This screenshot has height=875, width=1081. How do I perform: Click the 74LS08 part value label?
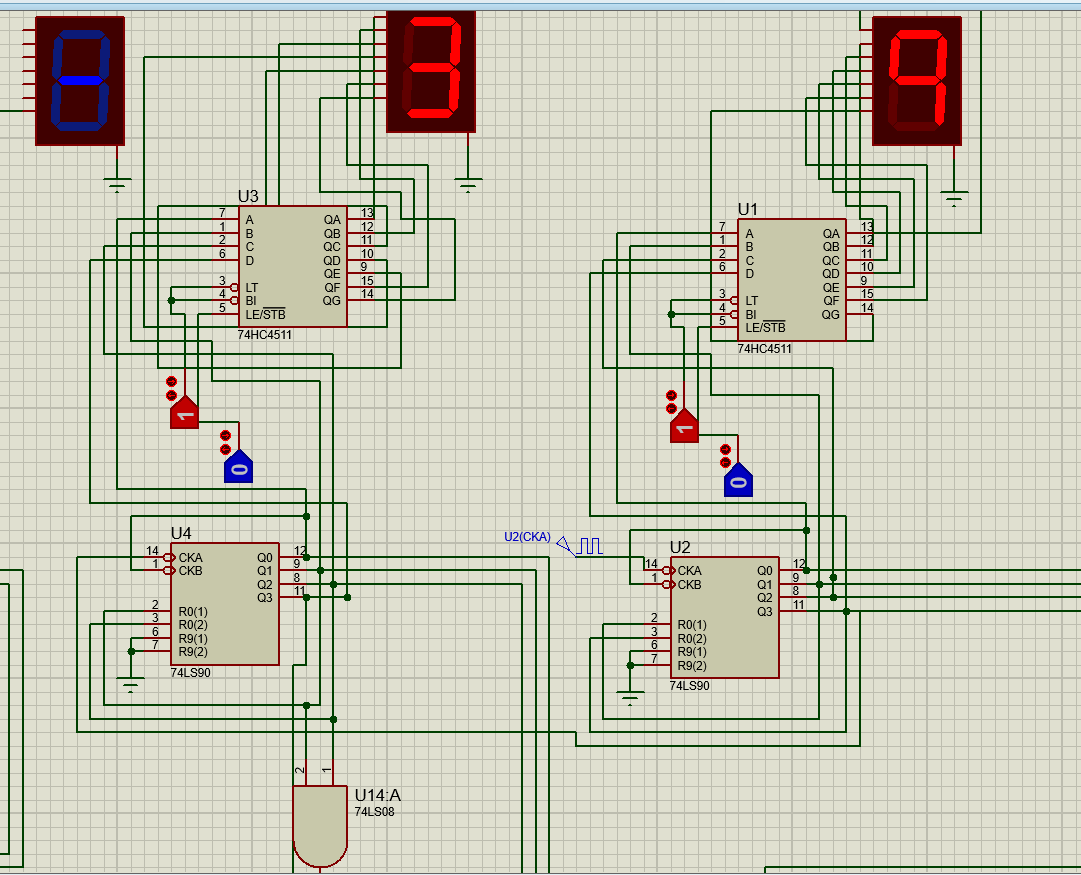374,812
